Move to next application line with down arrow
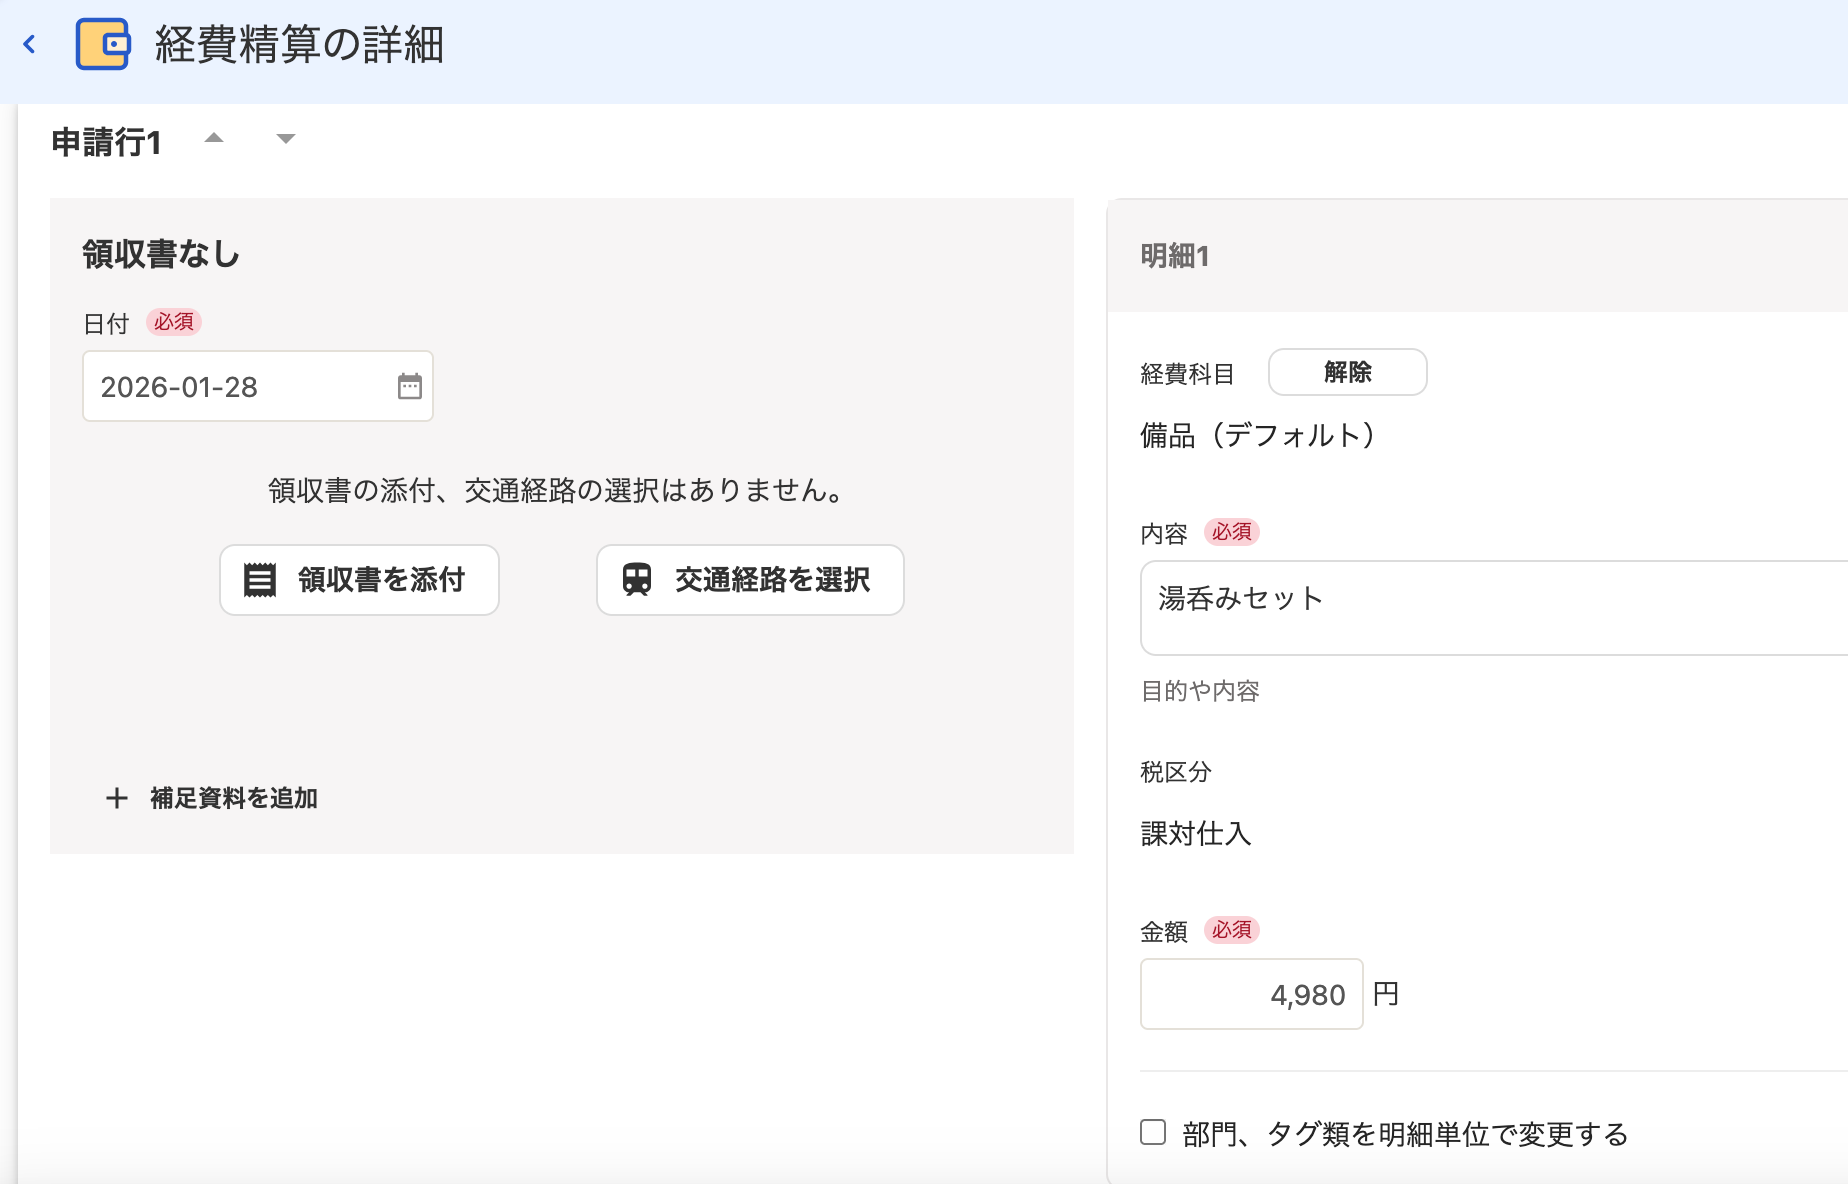Screen dimensions: 1848x1184 tap(286, 138)
